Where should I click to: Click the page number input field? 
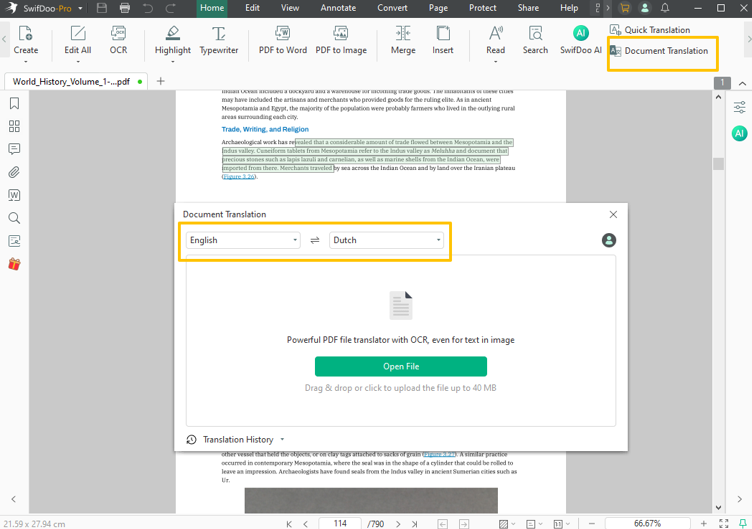pos(340,523)
